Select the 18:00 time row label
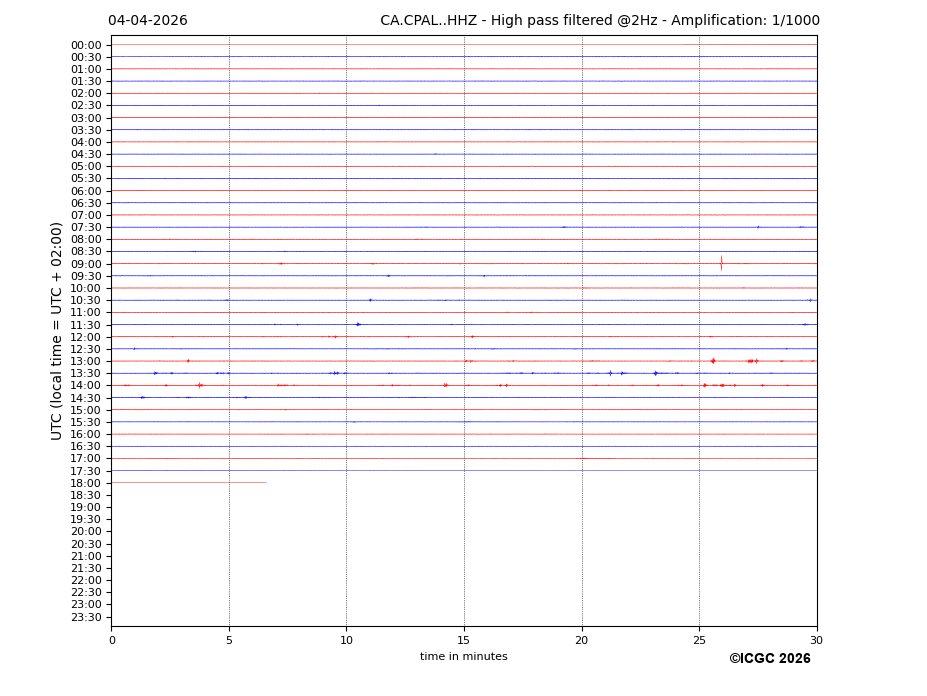The image size is (927, 696). [86, 483]
